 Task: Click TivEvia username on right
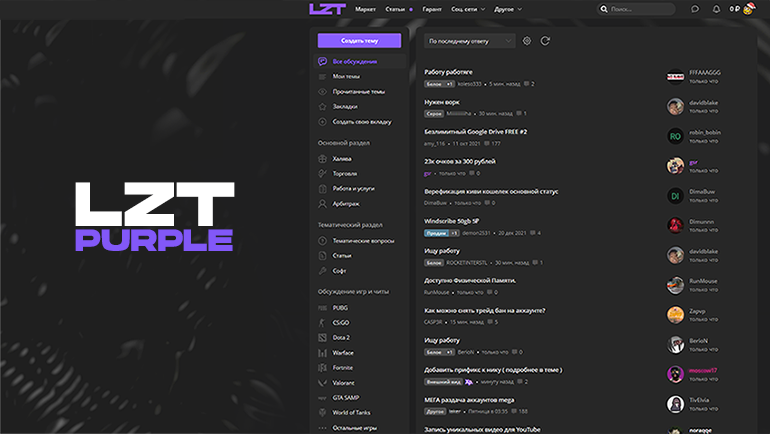click(x=699, y=400)
